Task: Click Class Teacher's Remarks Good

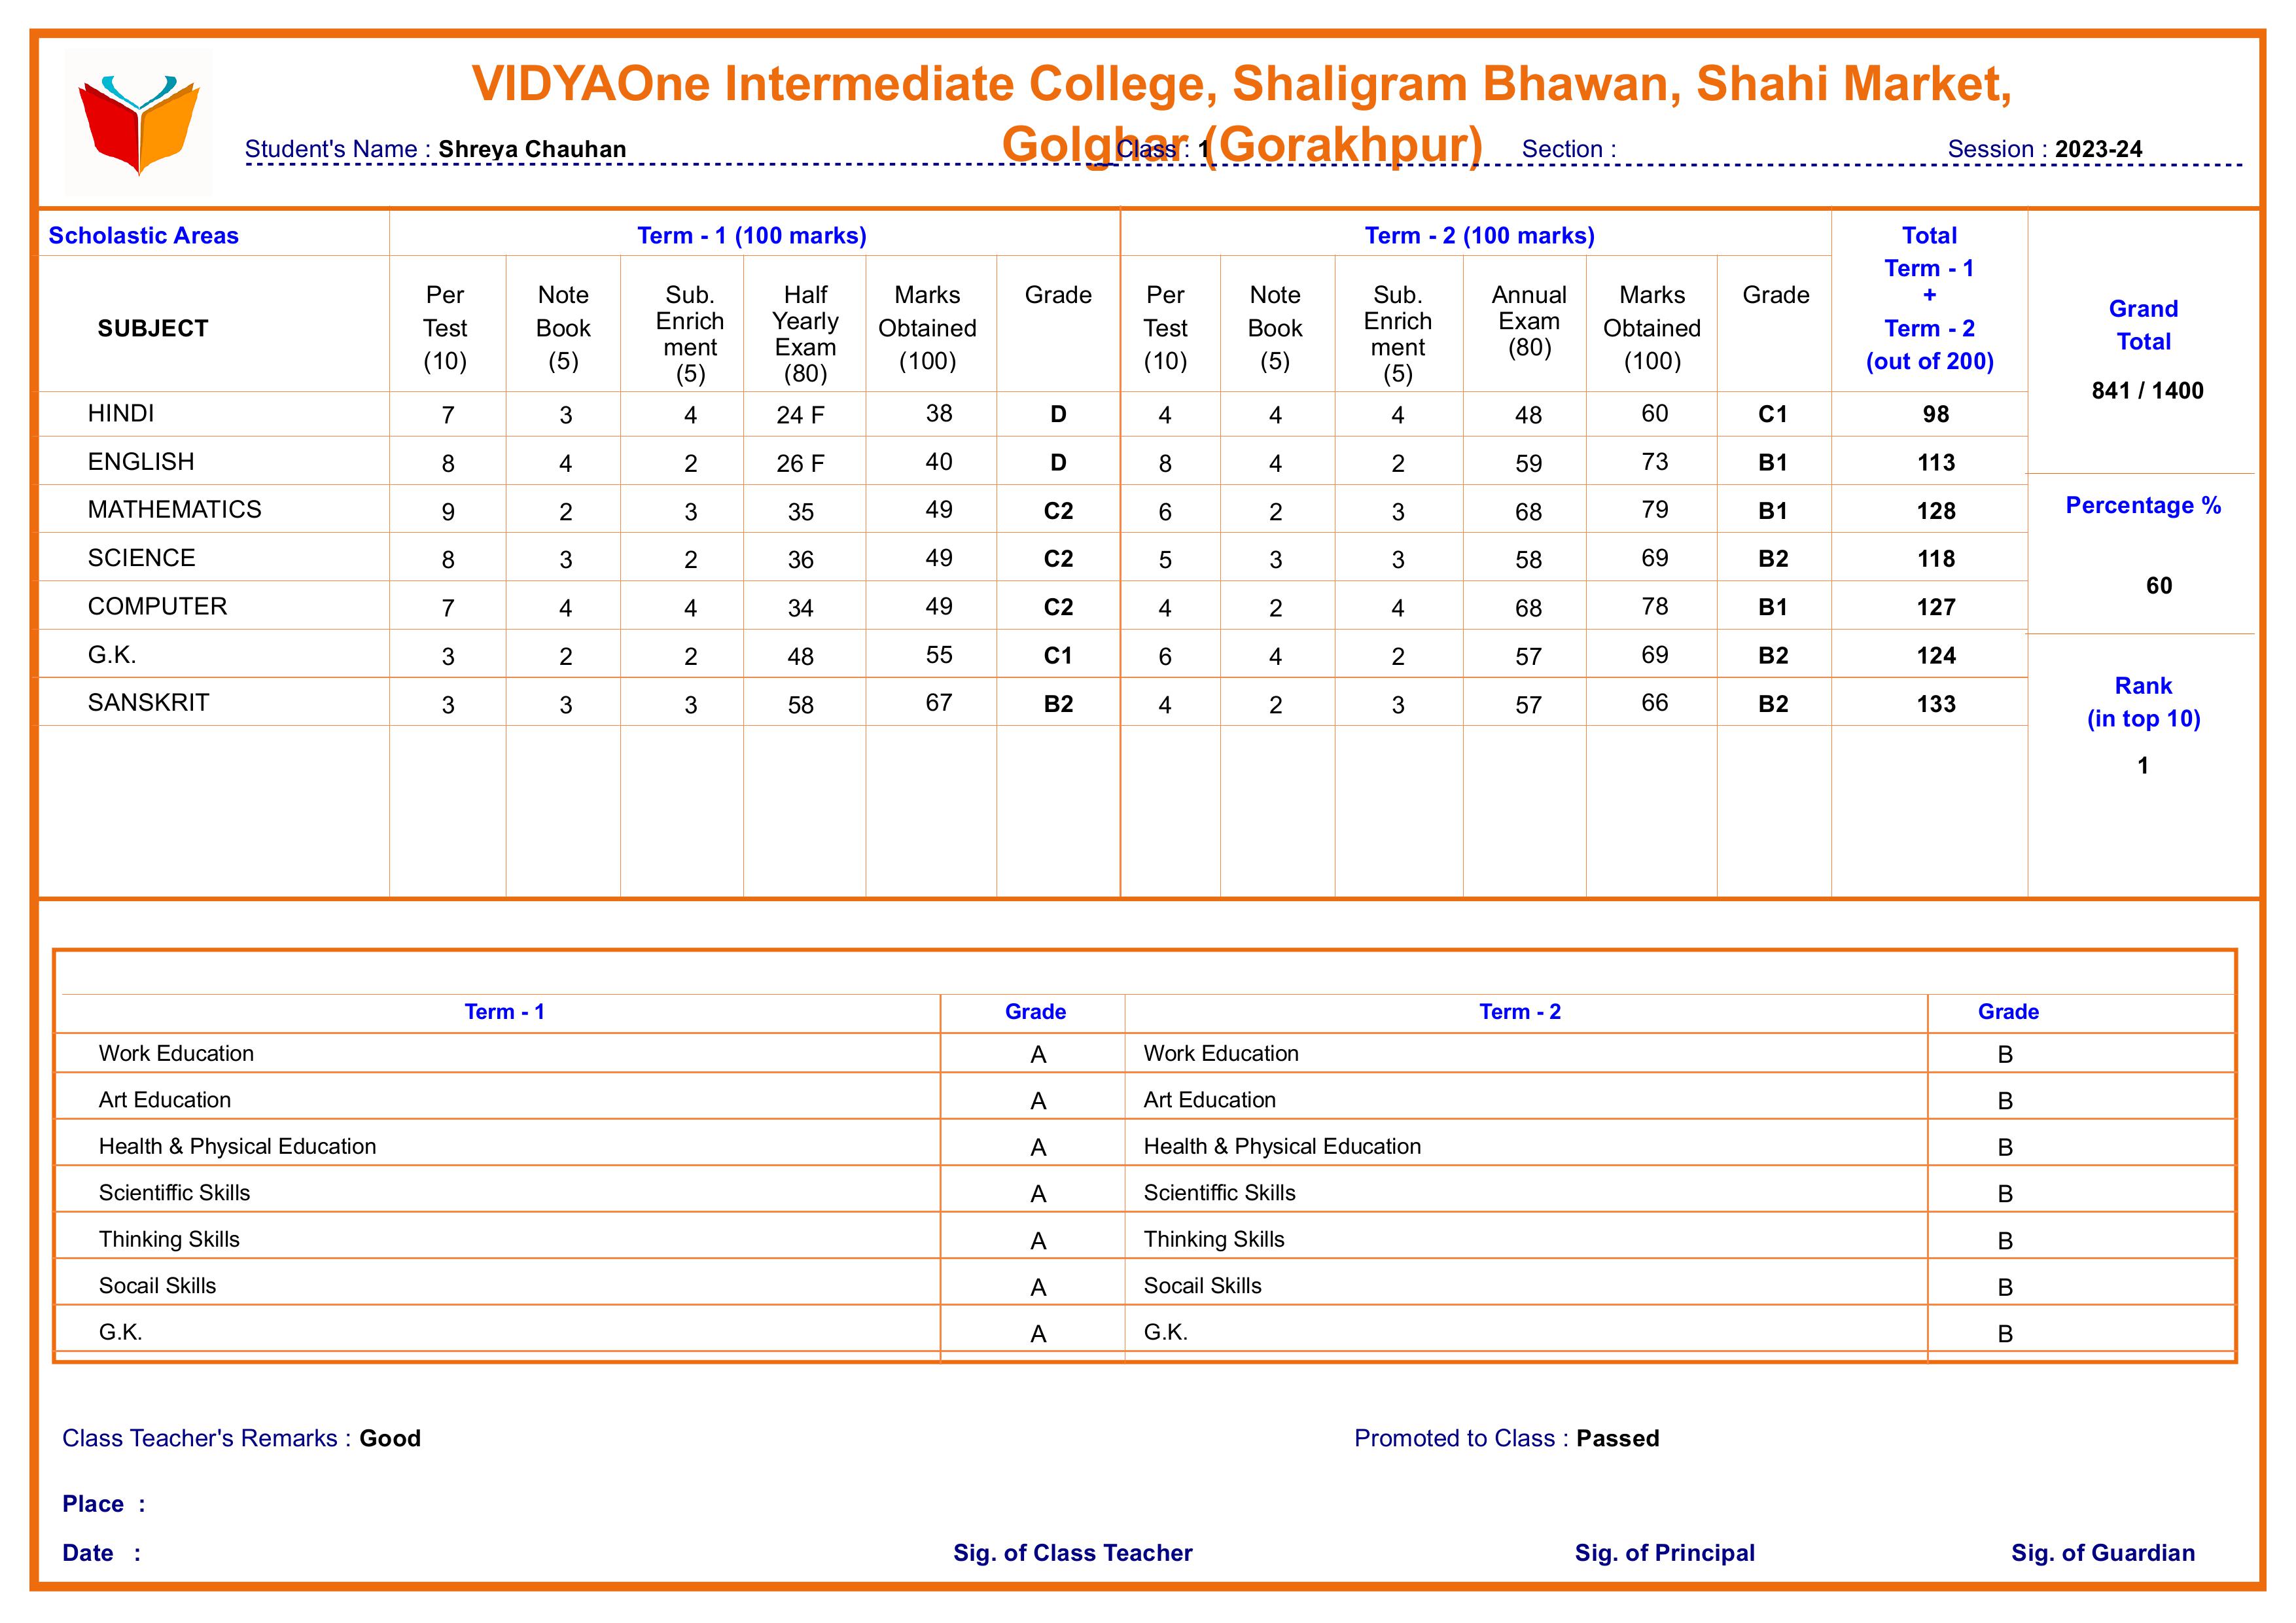Action: (241, 1438)
